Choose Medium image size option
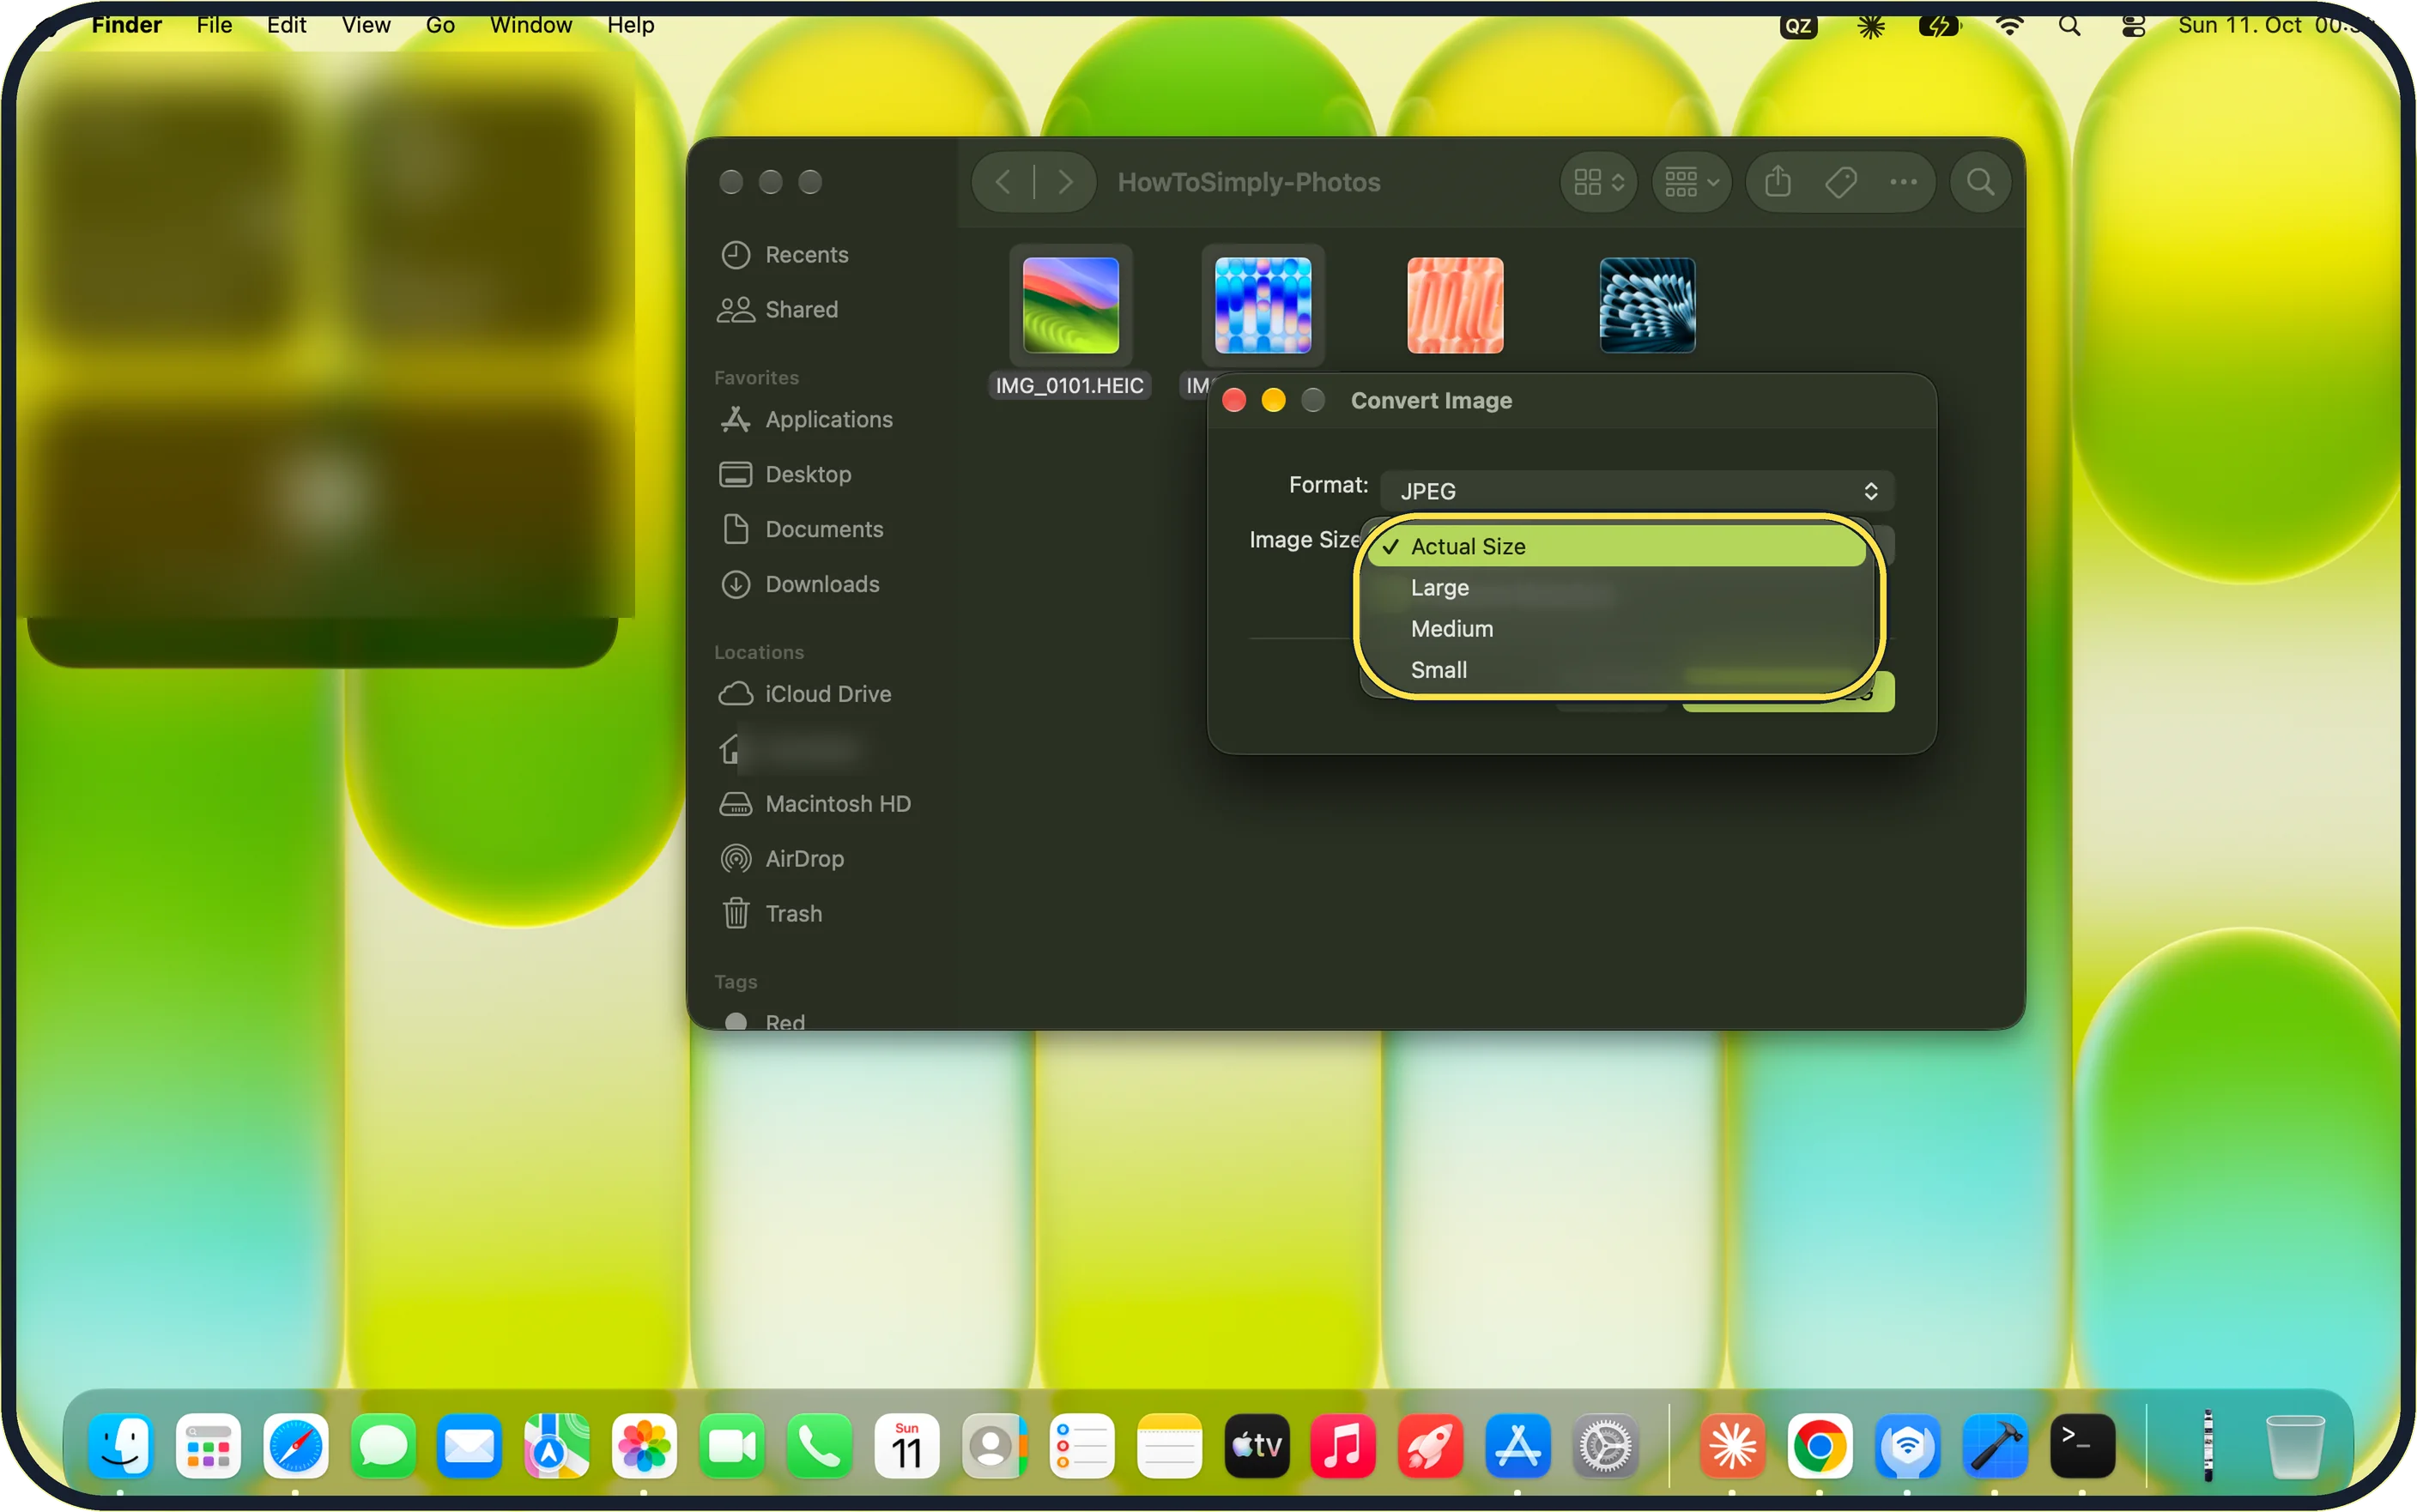The width and height of the screenshot is (2417, 1512). tap(1616, 629)
